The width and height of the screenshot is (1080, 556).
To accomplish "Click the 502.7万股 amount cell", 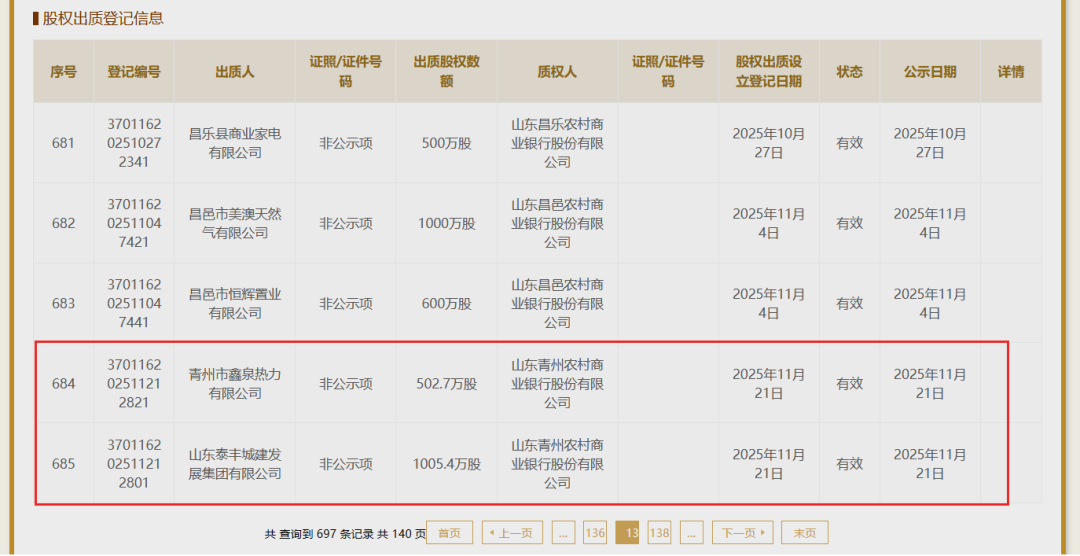I will click(x=446, y=383).
